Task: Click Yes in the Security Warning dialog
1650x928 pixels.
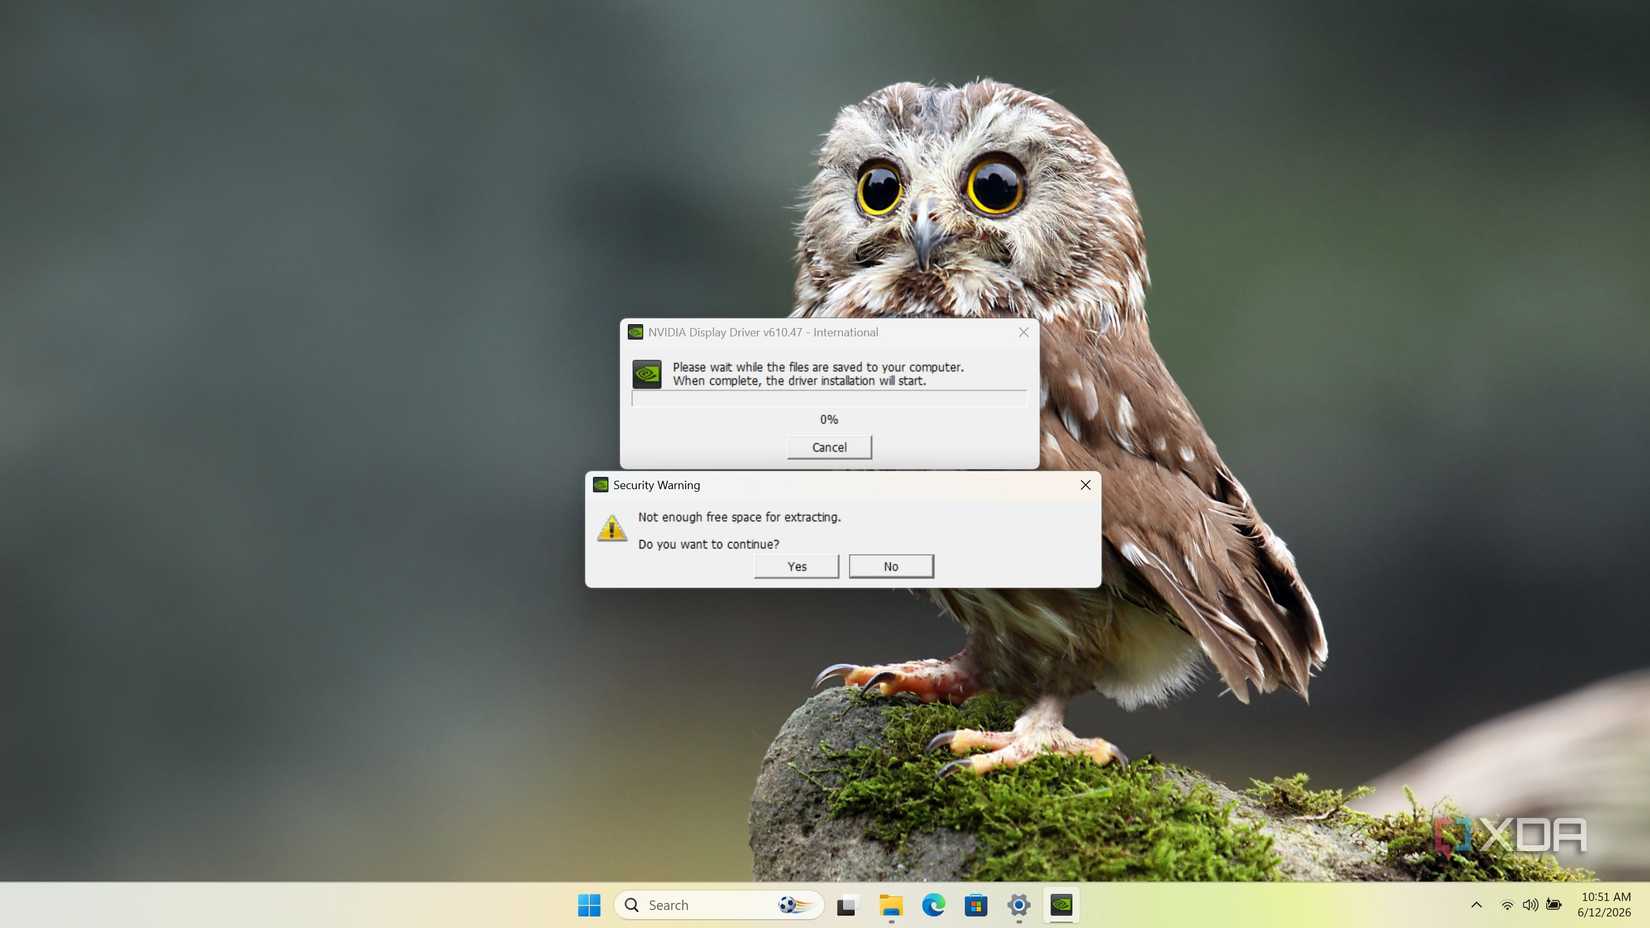Action: click(796, 566)
